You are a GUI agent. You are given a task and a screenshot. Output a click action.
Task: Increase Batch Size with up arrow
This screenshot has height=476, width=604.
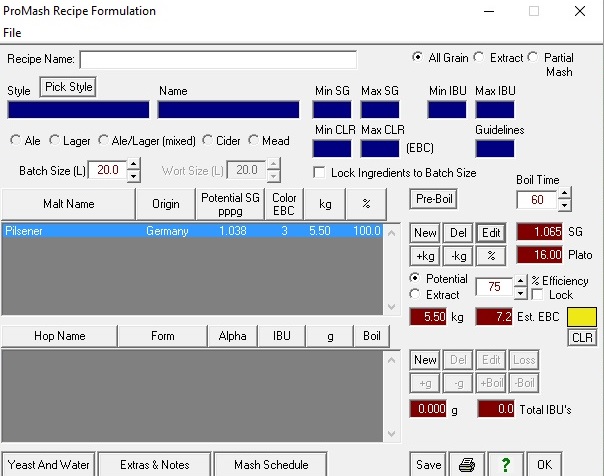pyautogui.click(x=133, y=164)
